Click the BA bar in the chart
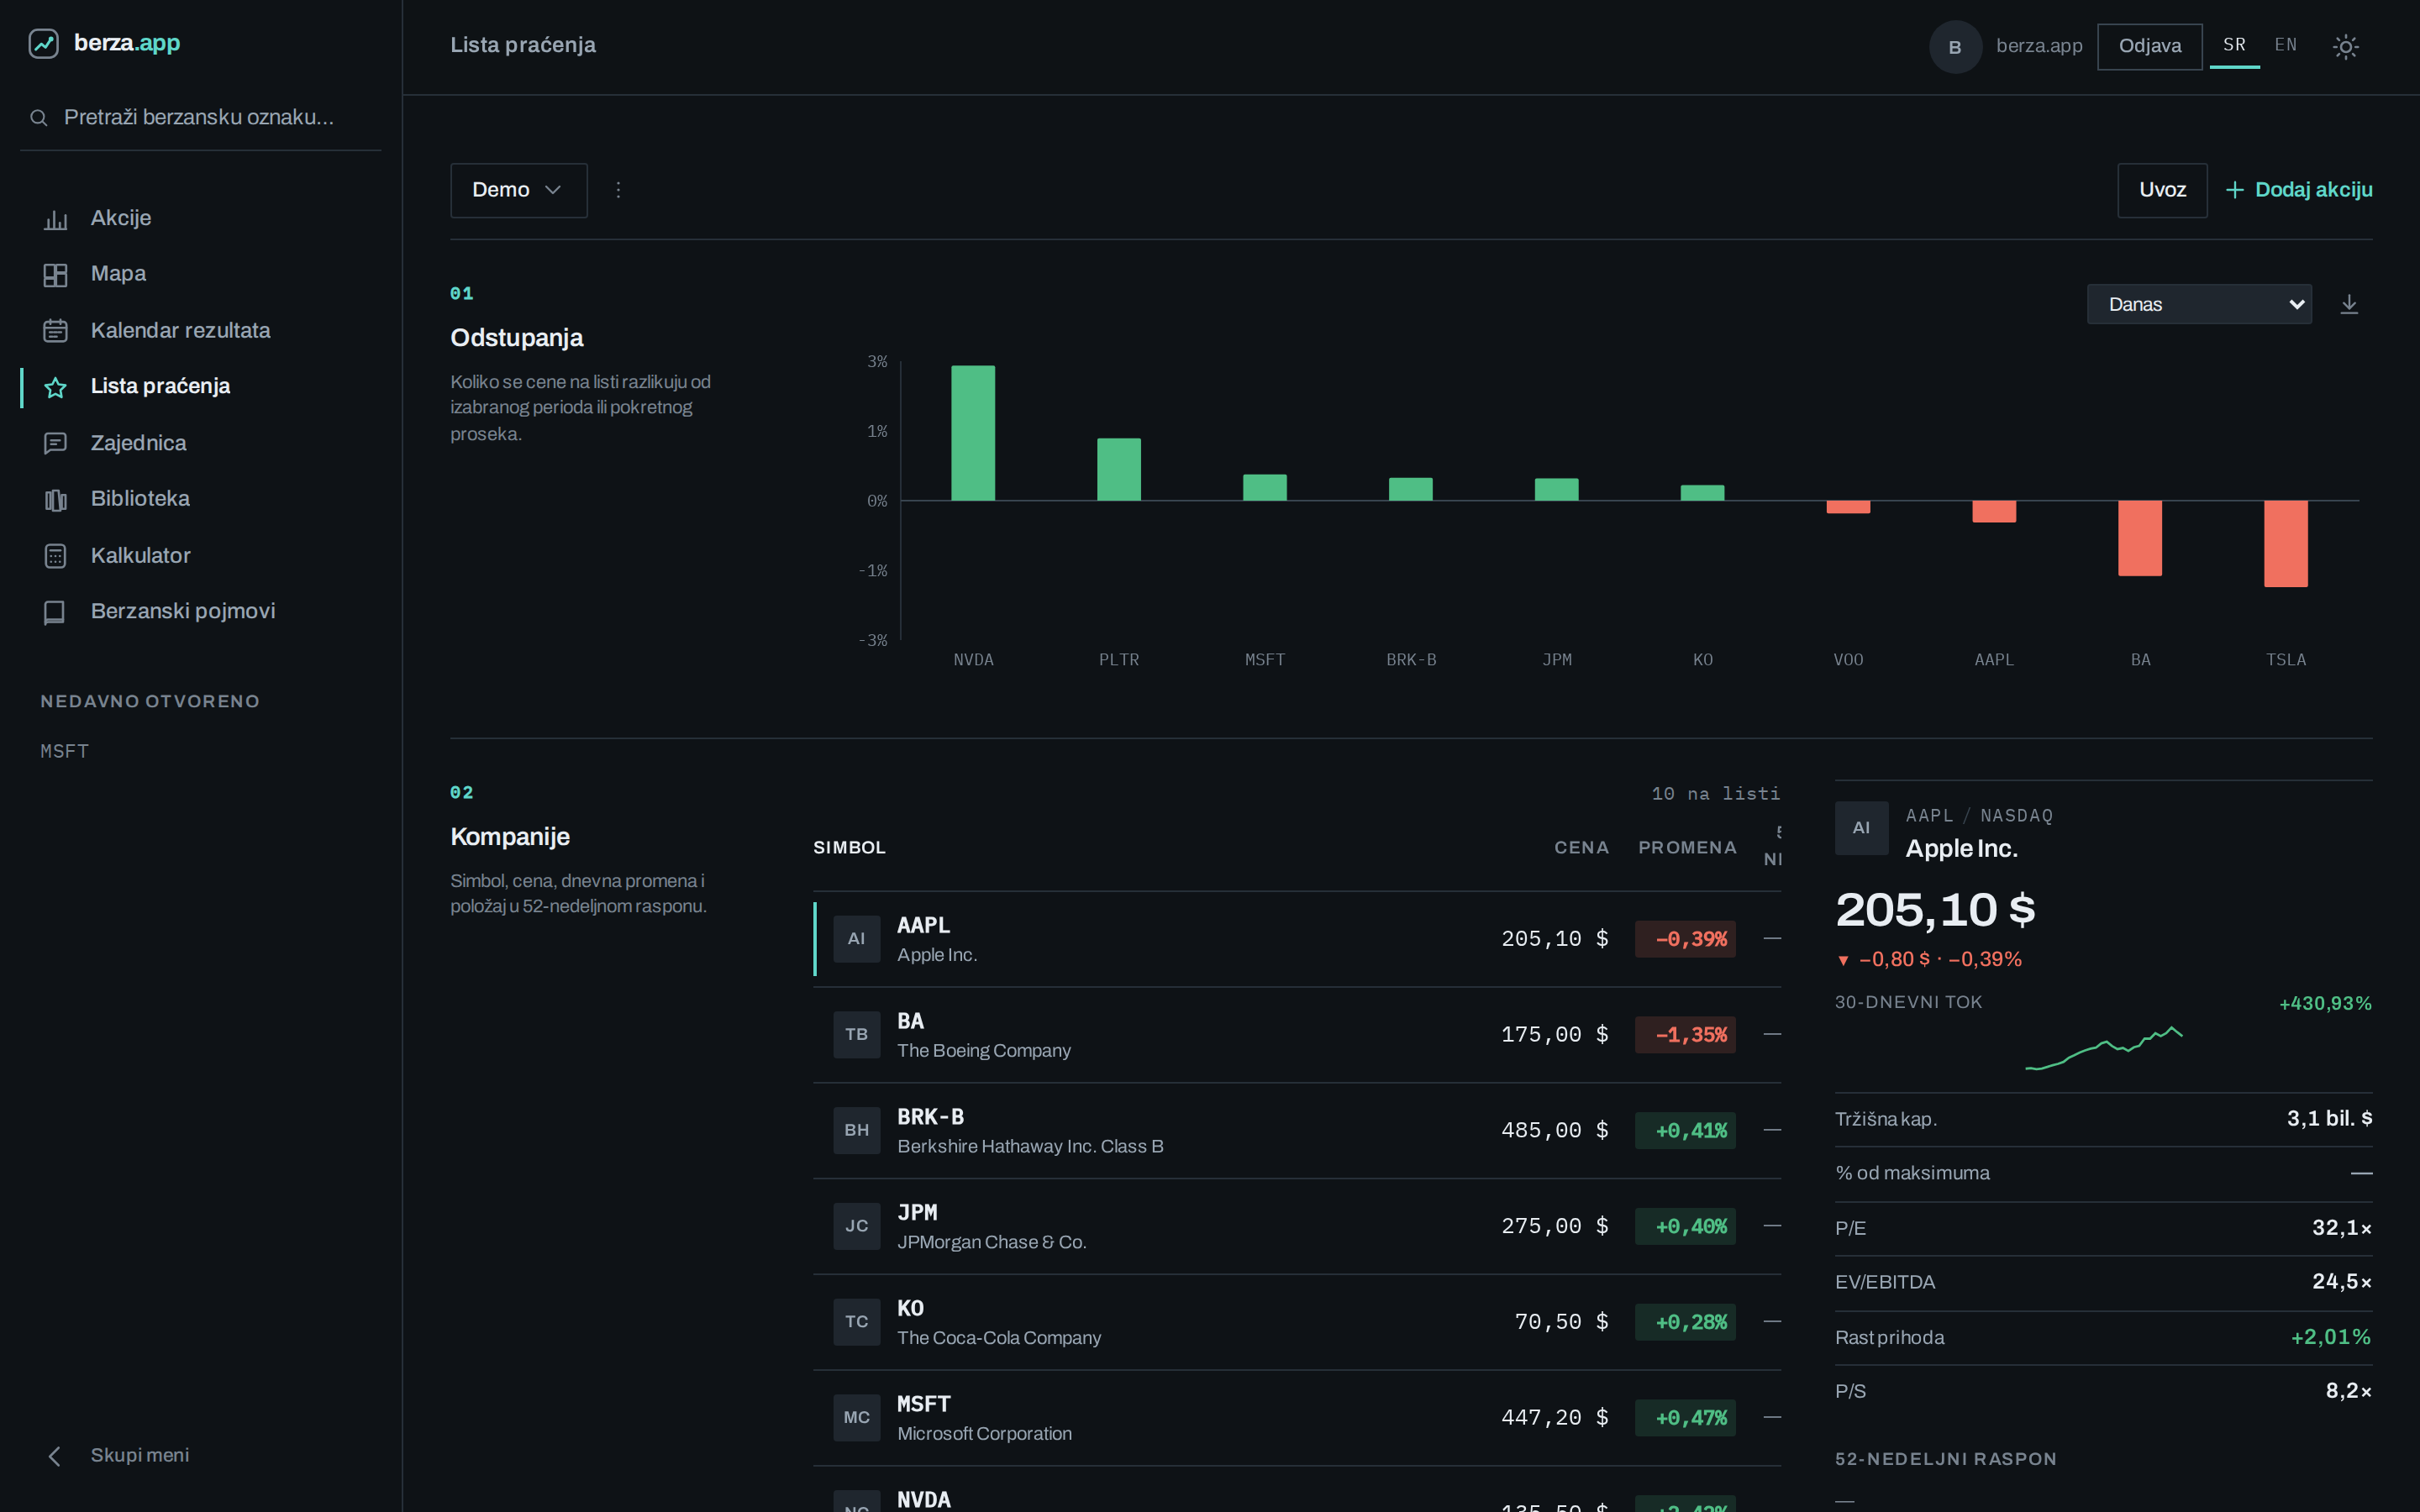The width and height of the screenshot is (2420, 1512). [2140, 538]
